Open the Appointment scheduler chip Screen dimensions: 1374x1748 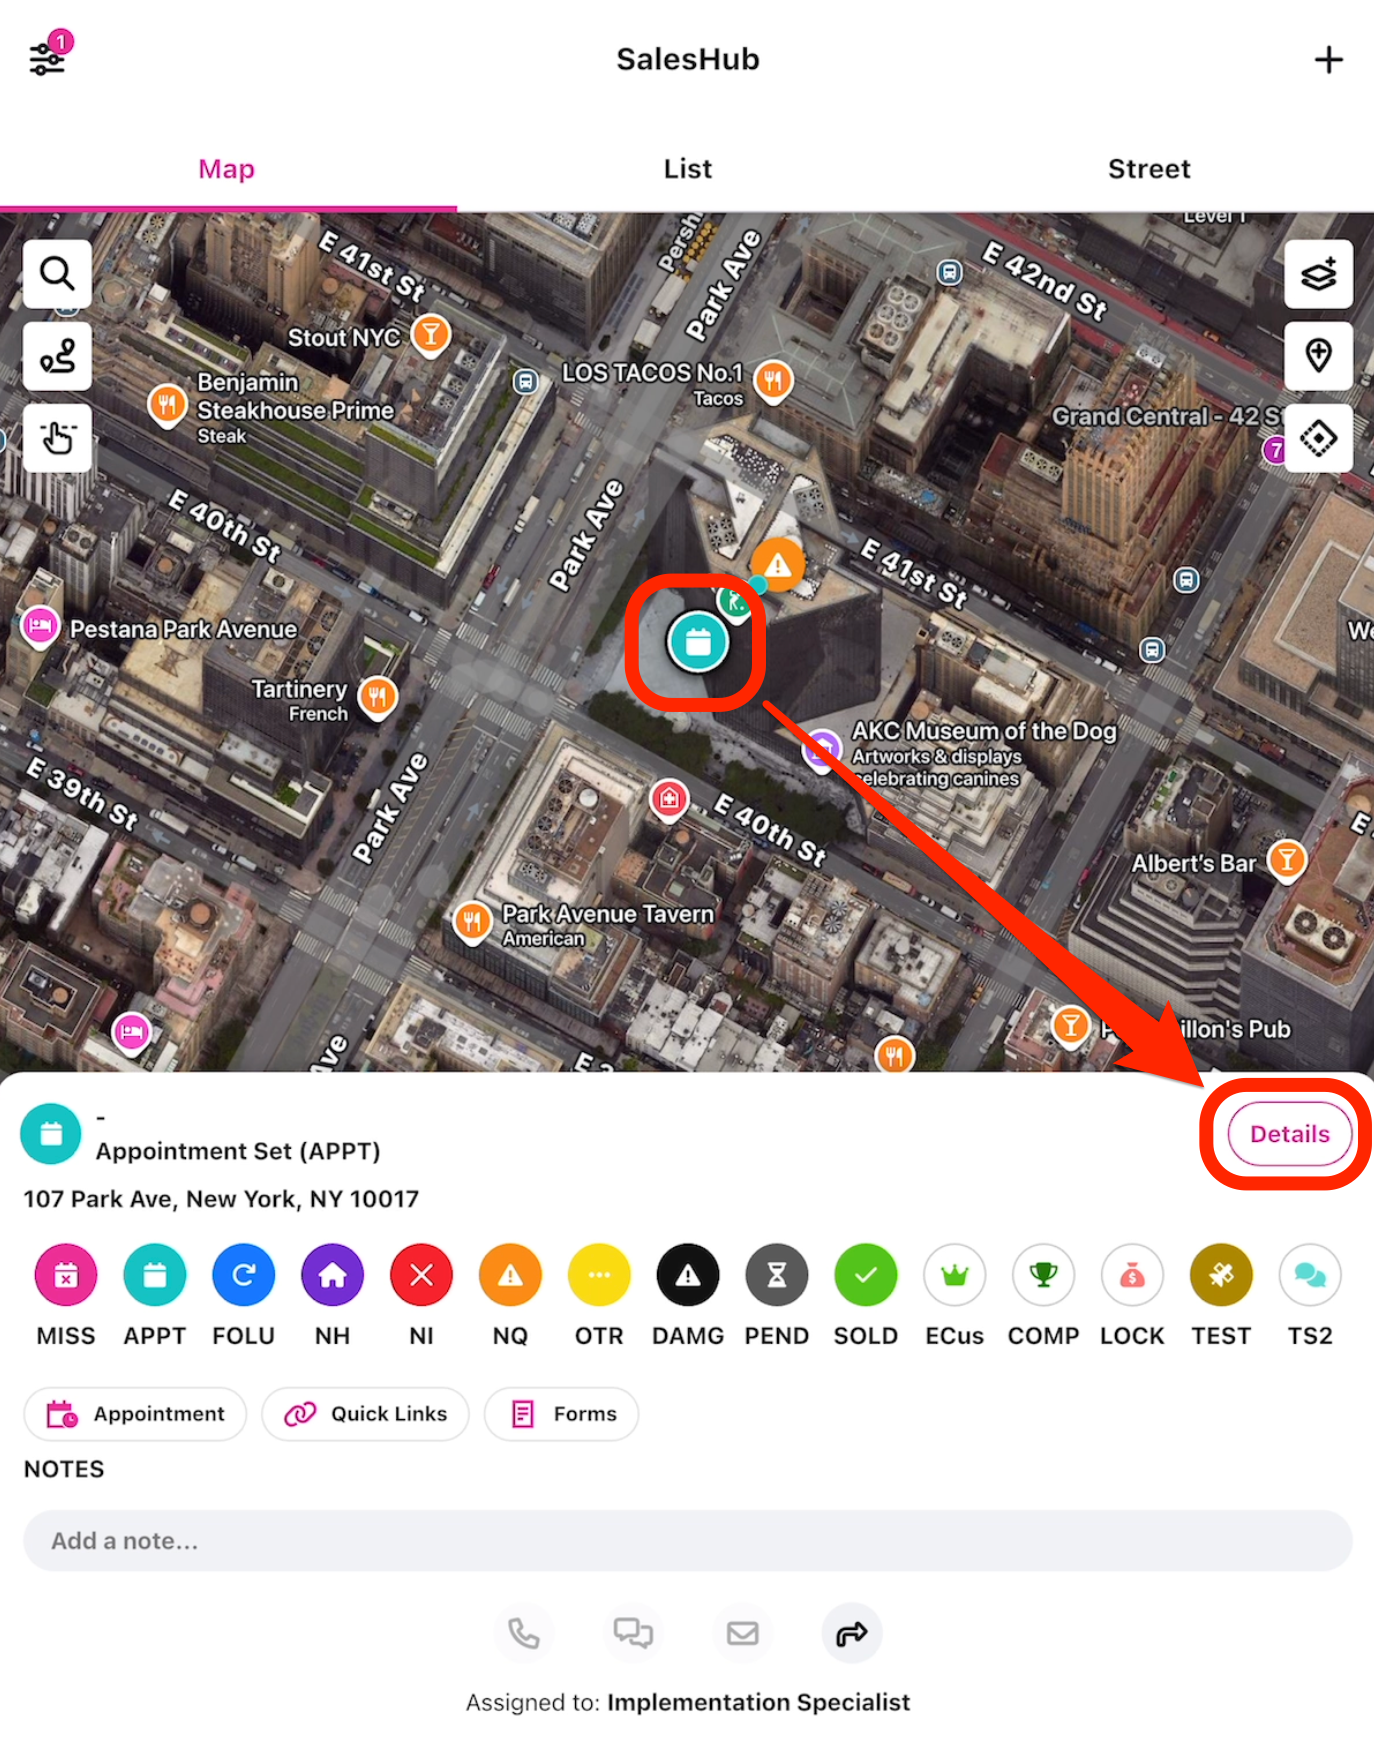(x=135, y=1414)
